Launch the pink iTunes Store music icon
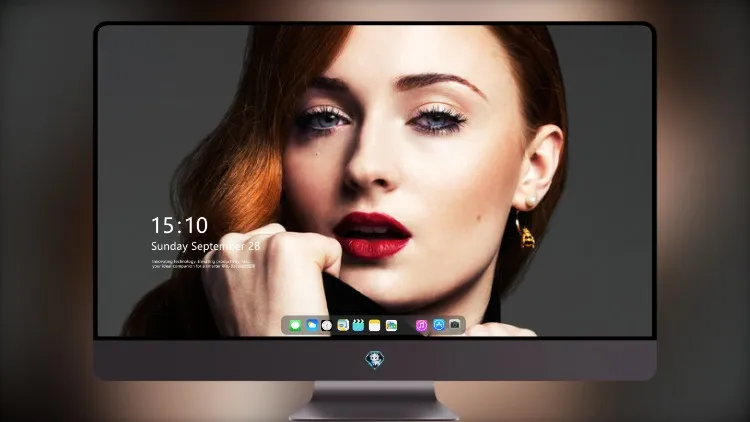The image size is (750, 422). tap(421, 325)
